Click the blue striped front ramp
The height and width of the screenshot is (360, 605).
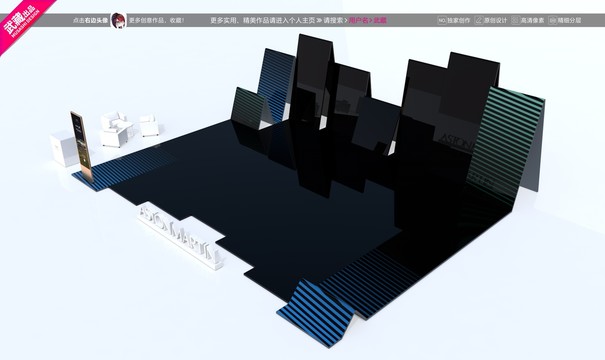(x=316, y=313)
